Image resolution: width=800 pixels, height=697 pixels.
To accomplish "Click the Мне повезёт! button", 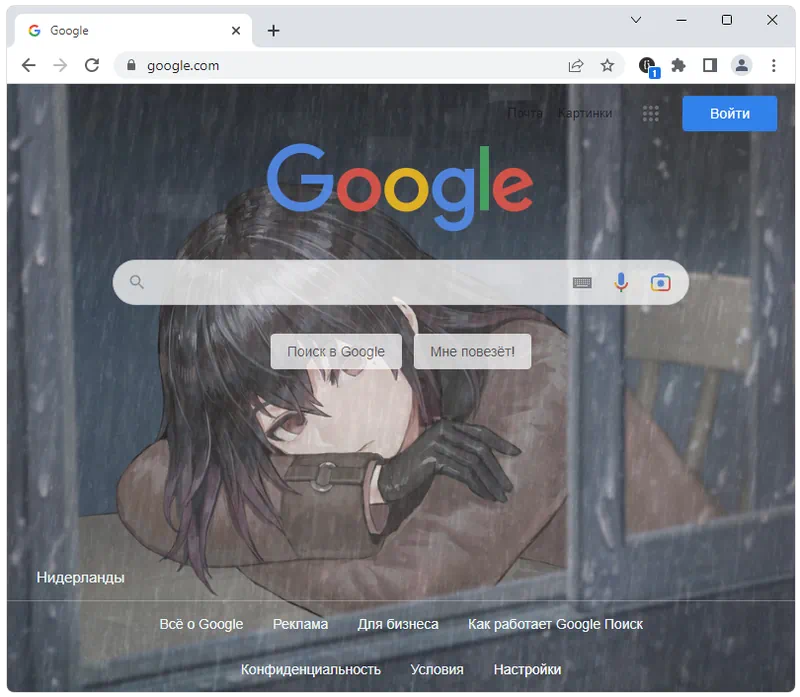I will tap(472, 352).
